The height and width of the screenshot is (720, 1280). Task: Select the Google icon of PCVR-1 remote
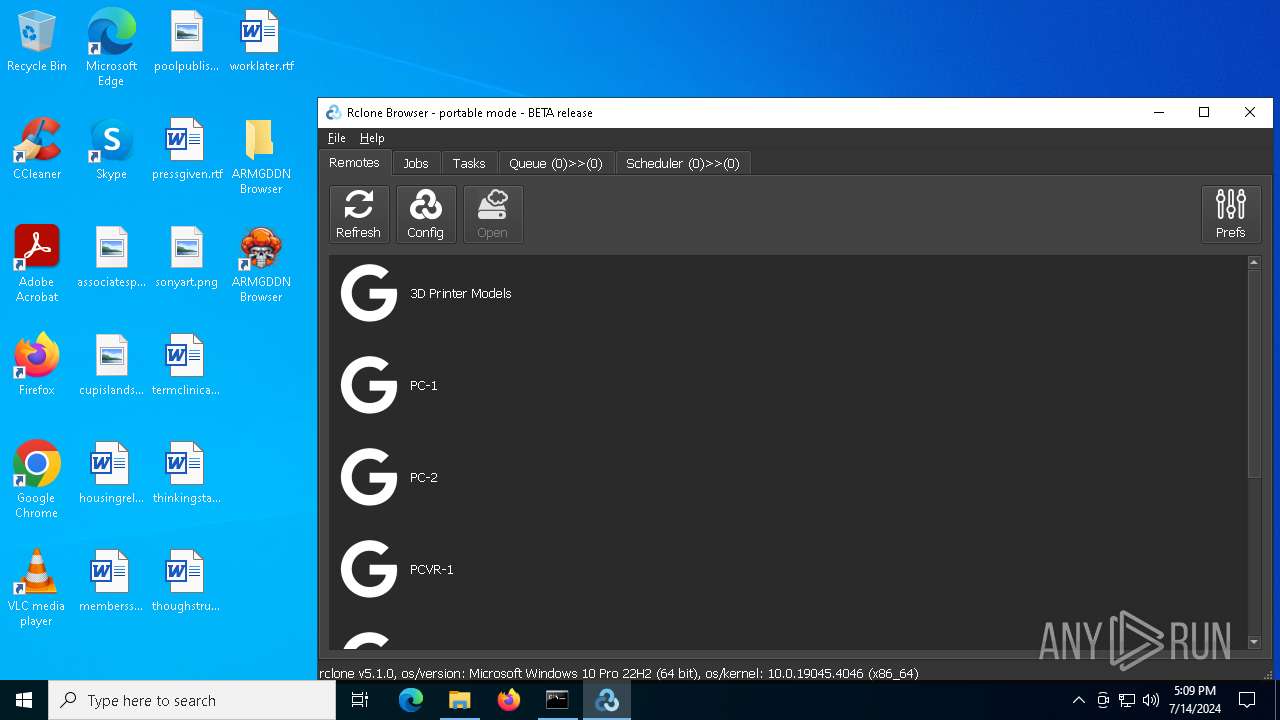click(x=369, y=569)
